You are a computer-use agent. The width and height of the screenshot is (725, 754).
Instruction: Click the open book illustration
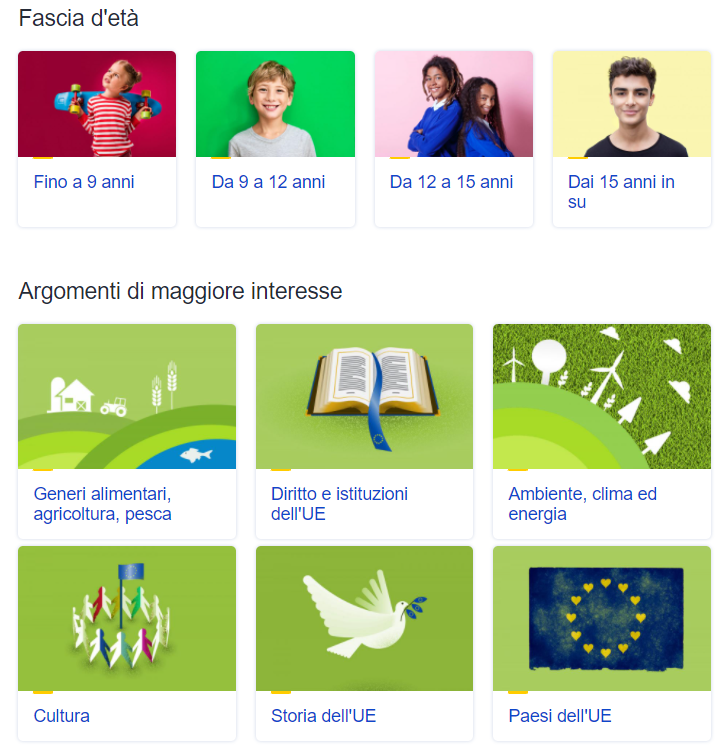(364, 397)
